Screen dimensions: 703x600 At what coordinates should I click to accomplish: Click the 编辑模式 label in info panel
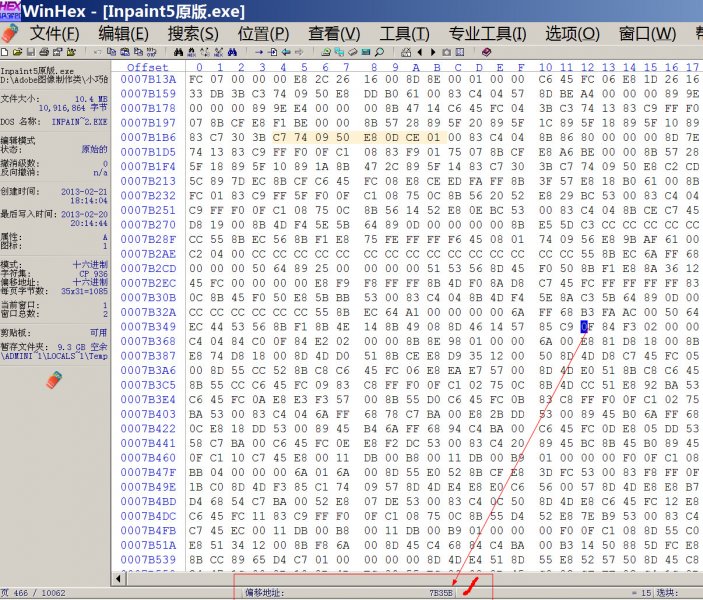coord(18,140)
